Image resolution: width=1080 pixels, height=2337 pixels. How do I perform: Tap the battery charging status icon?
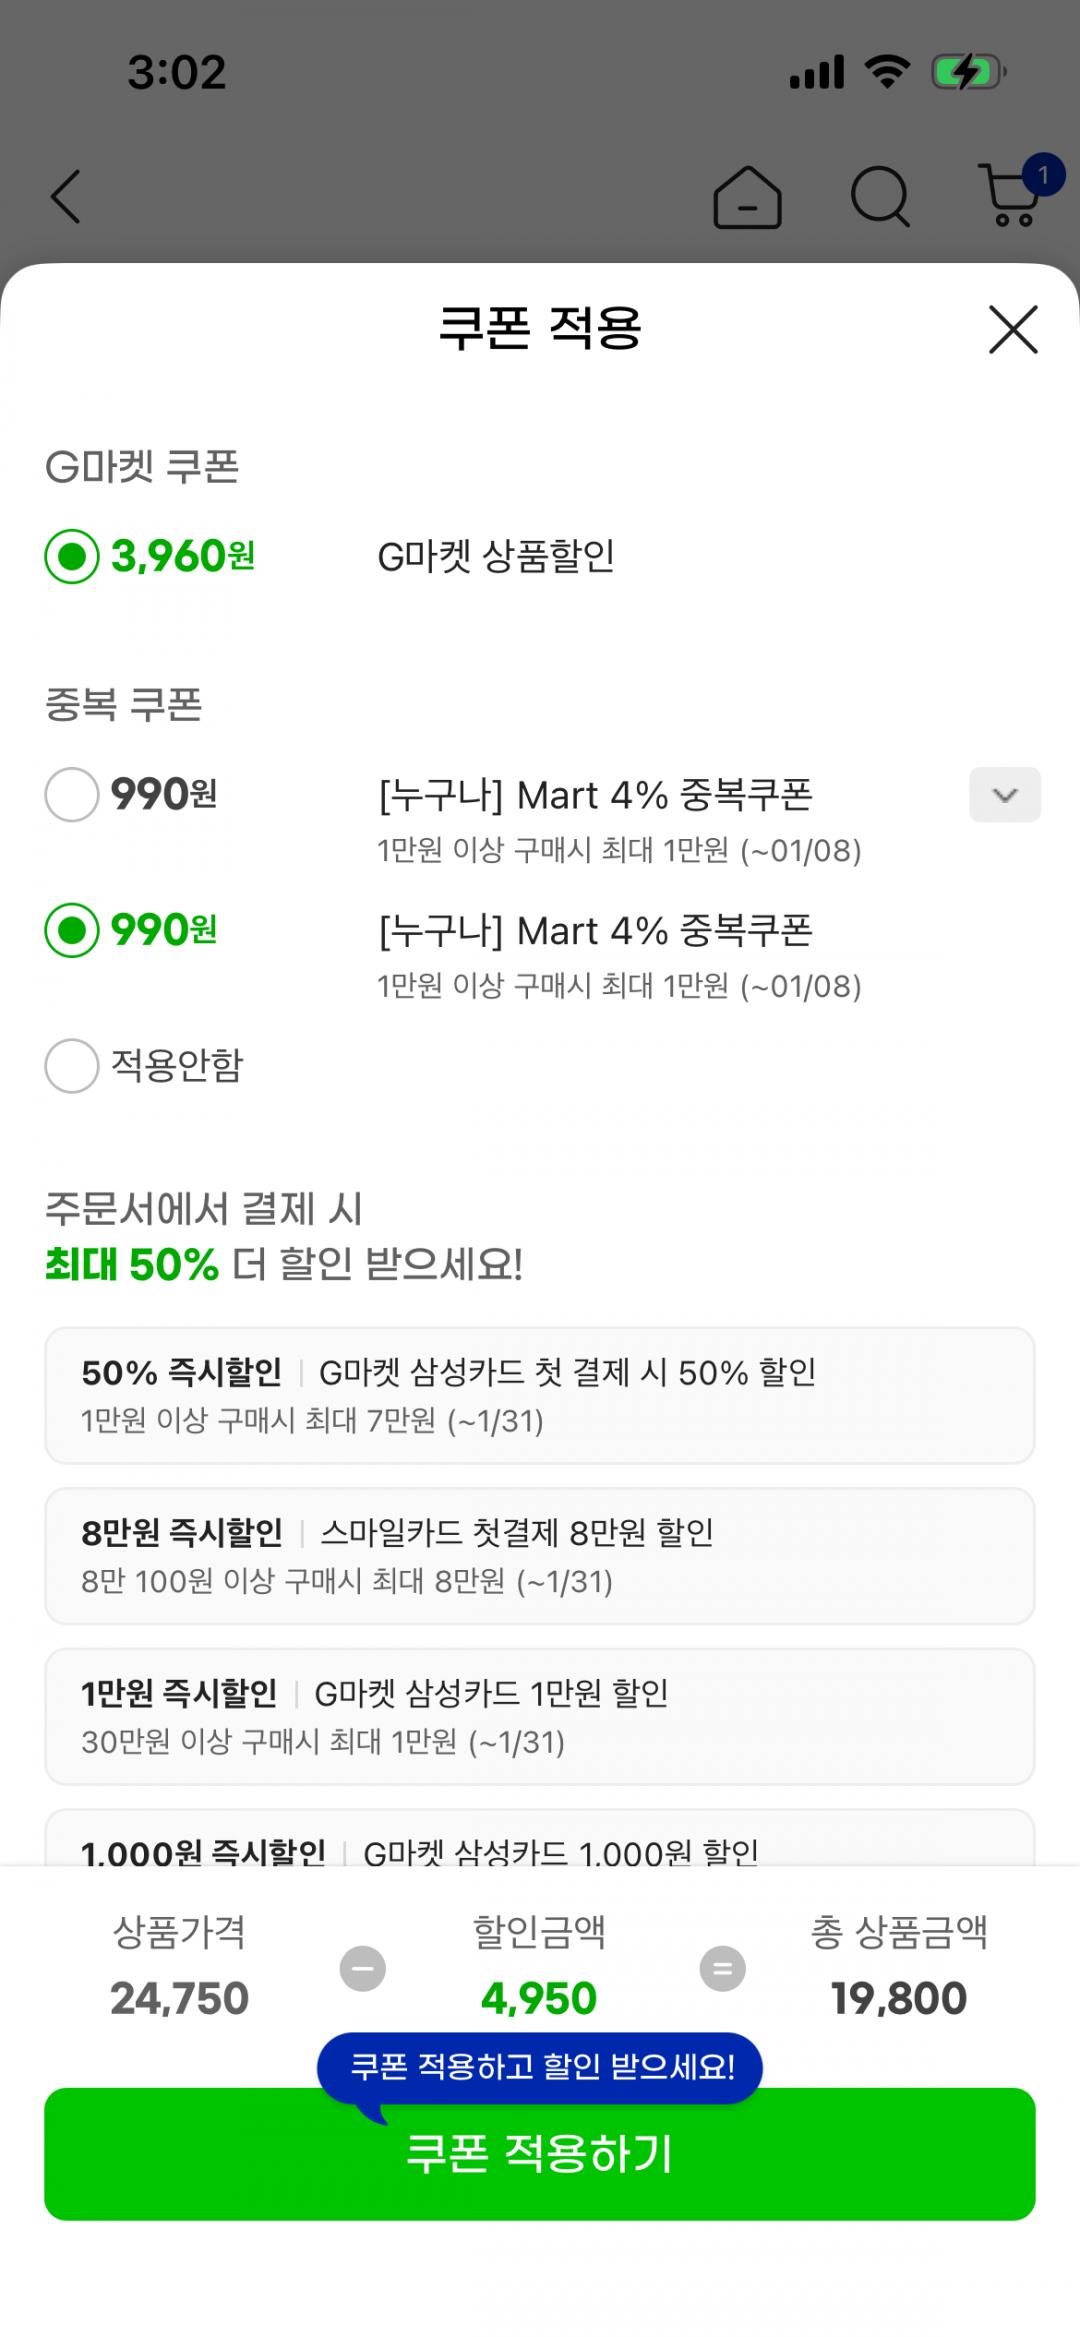click(x=967, y=73)
